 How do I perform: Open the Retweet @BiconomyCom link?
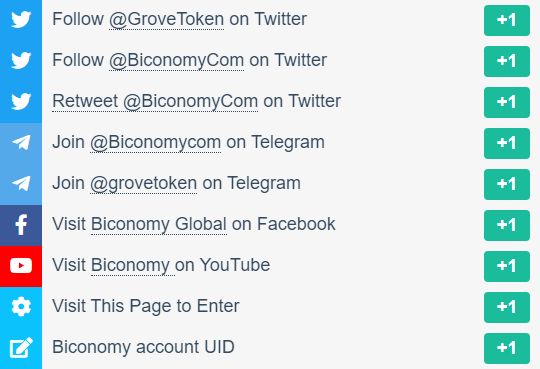tap(155, 101)
